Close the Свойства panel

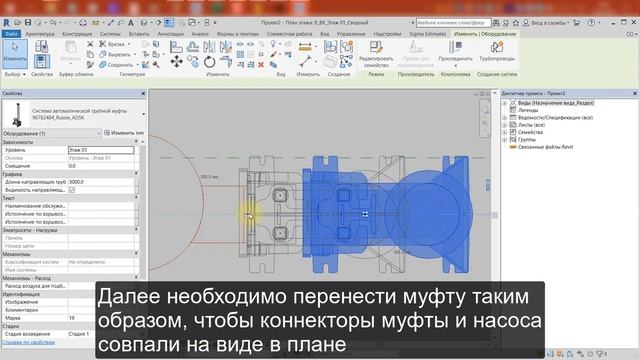point(143,93)
